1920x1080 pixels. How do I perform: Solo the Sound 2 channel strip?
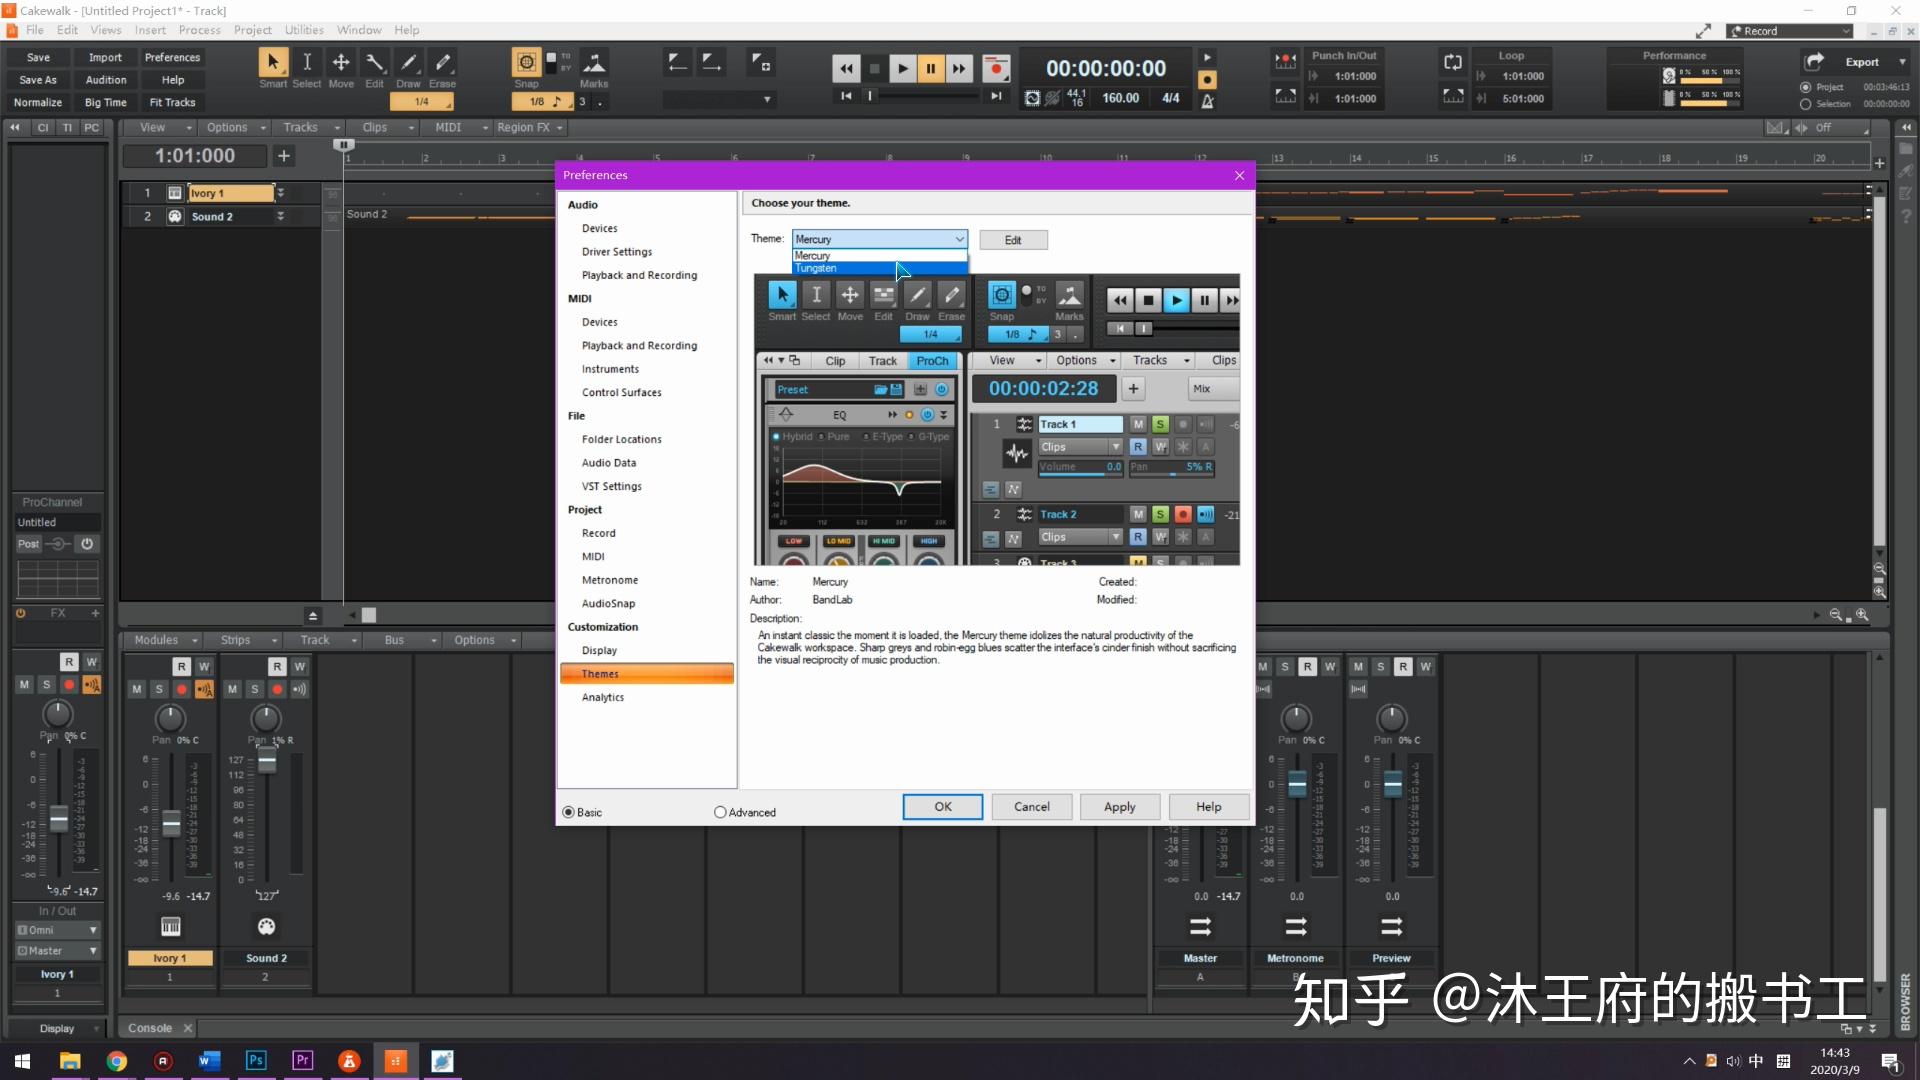[x=256, y=689]
